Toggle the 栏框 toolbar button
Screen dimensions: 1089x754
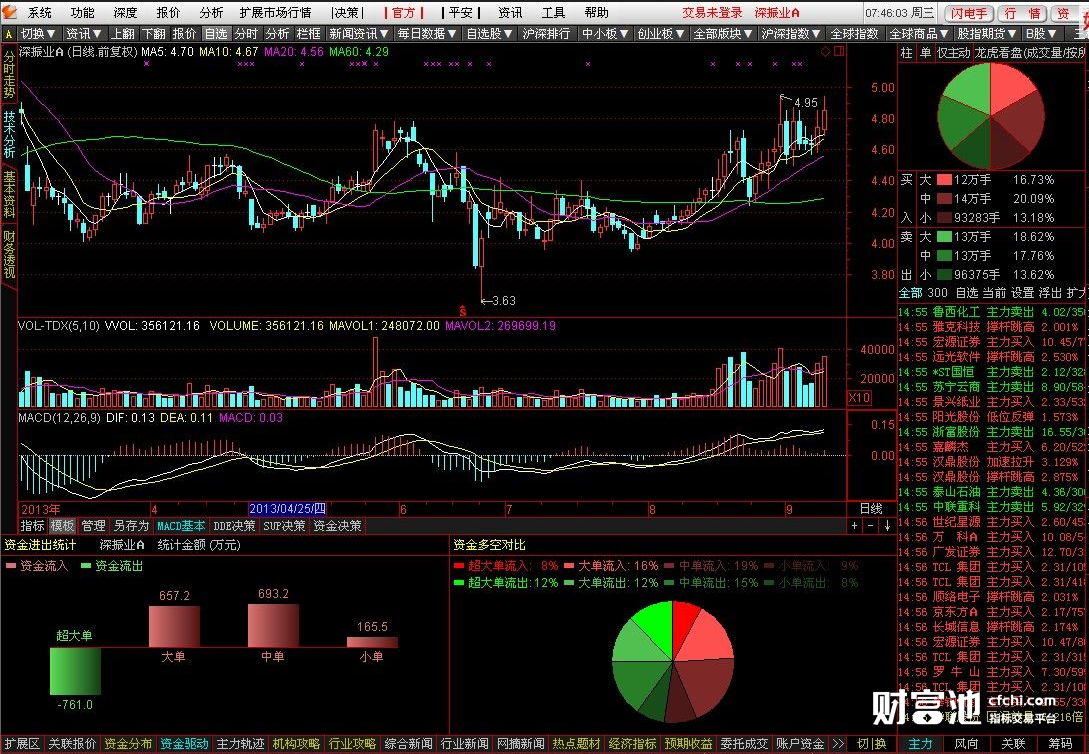[x=308, y=33]
